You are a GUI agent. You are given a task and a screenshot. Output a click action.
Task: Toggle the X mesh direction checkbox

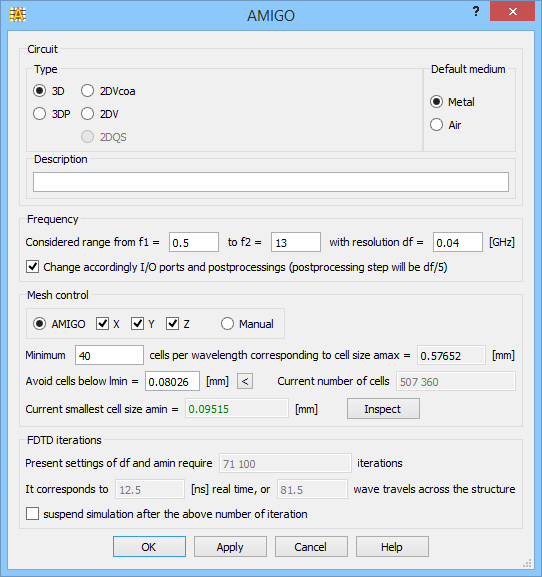point(102,324)
